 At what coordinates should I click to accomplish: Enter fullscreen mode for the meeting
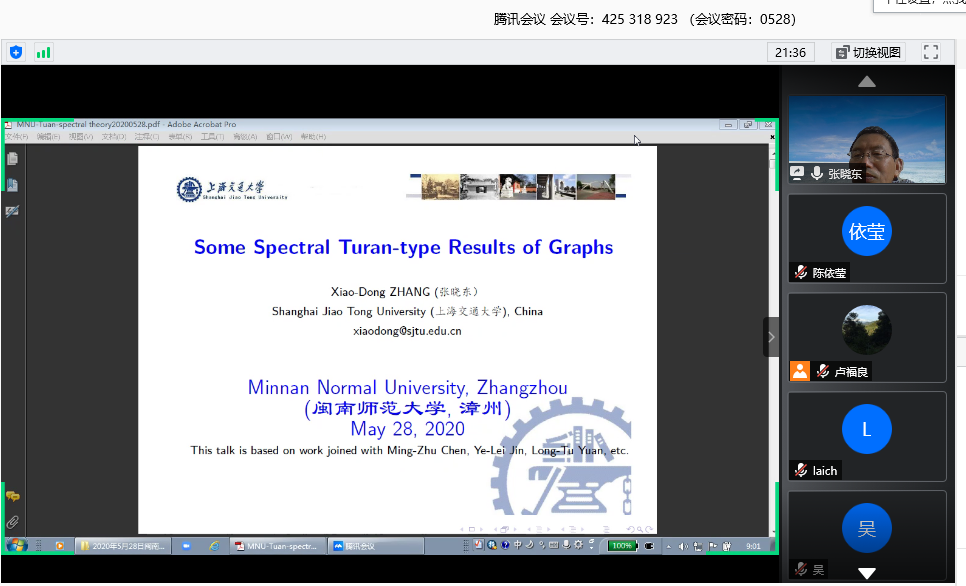point(930,52)
